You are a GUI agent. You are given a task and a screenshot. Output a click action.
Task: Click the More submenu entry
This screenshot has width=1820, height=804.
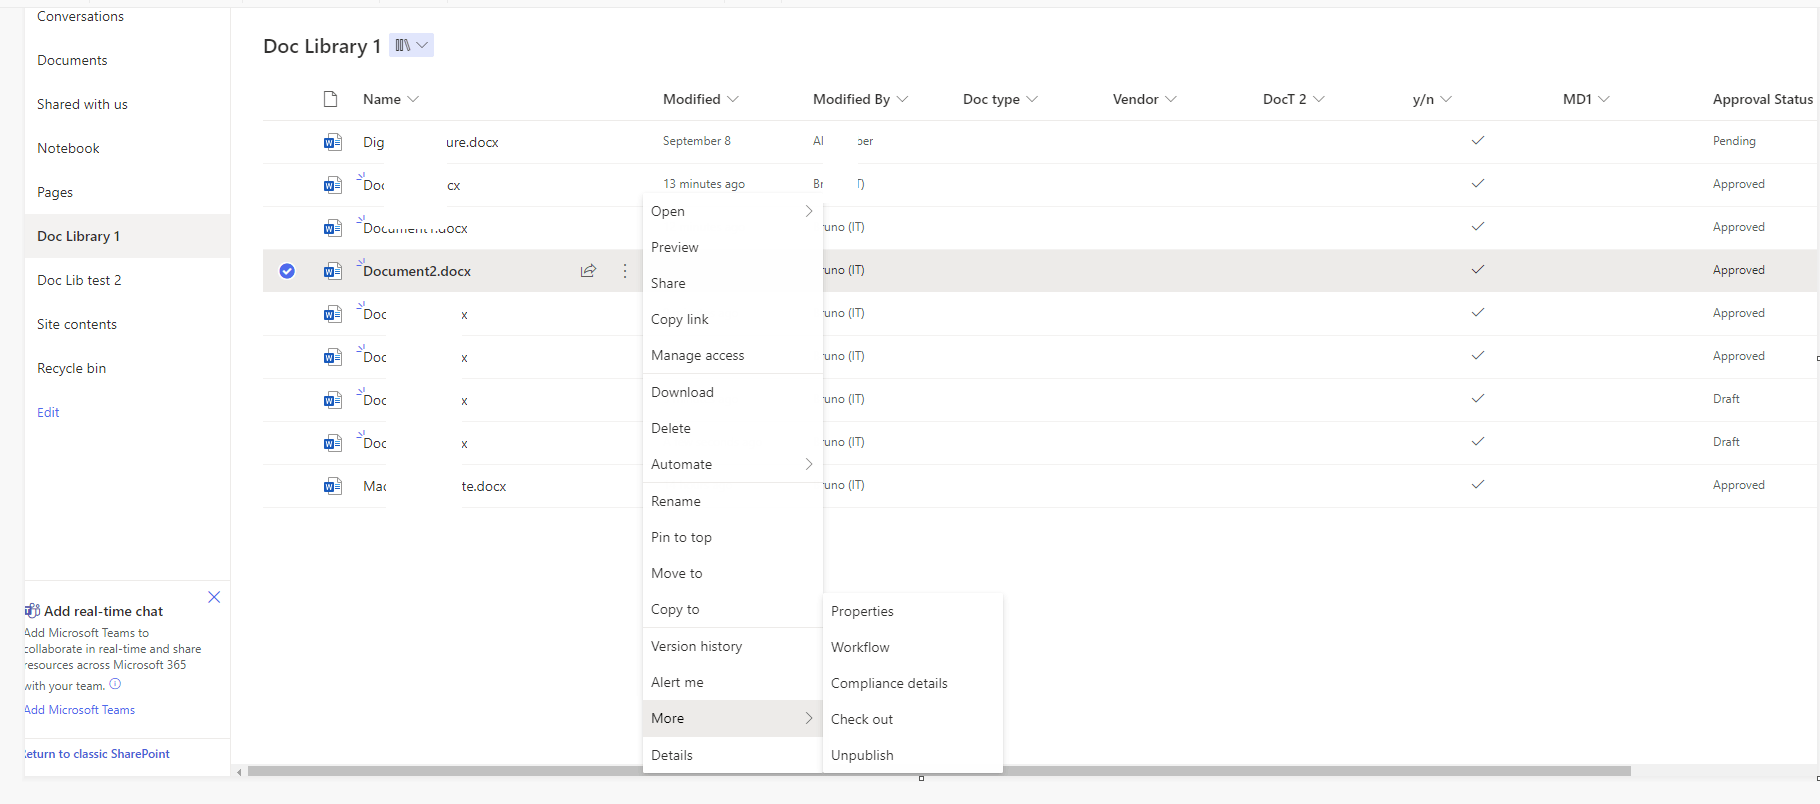coord(732,718)
